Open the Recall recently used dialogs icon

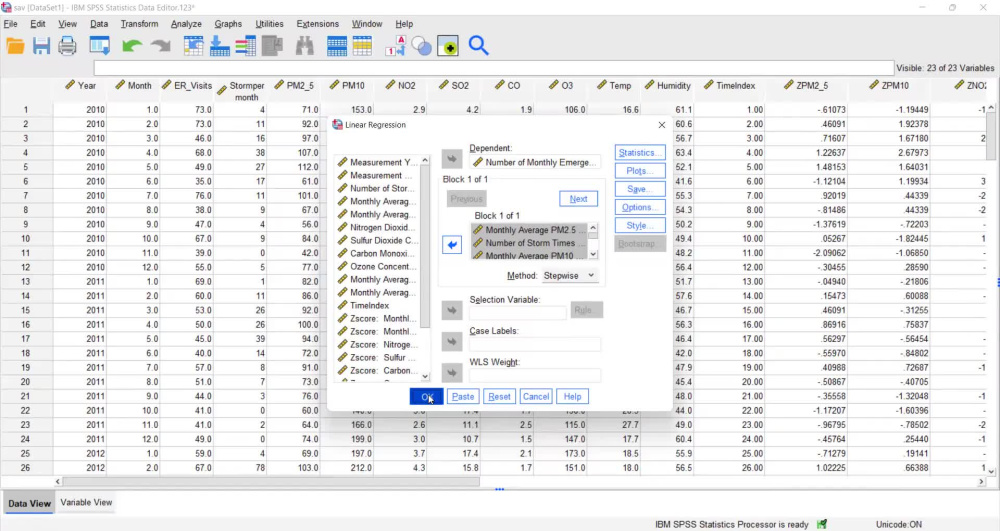[99, 46]
